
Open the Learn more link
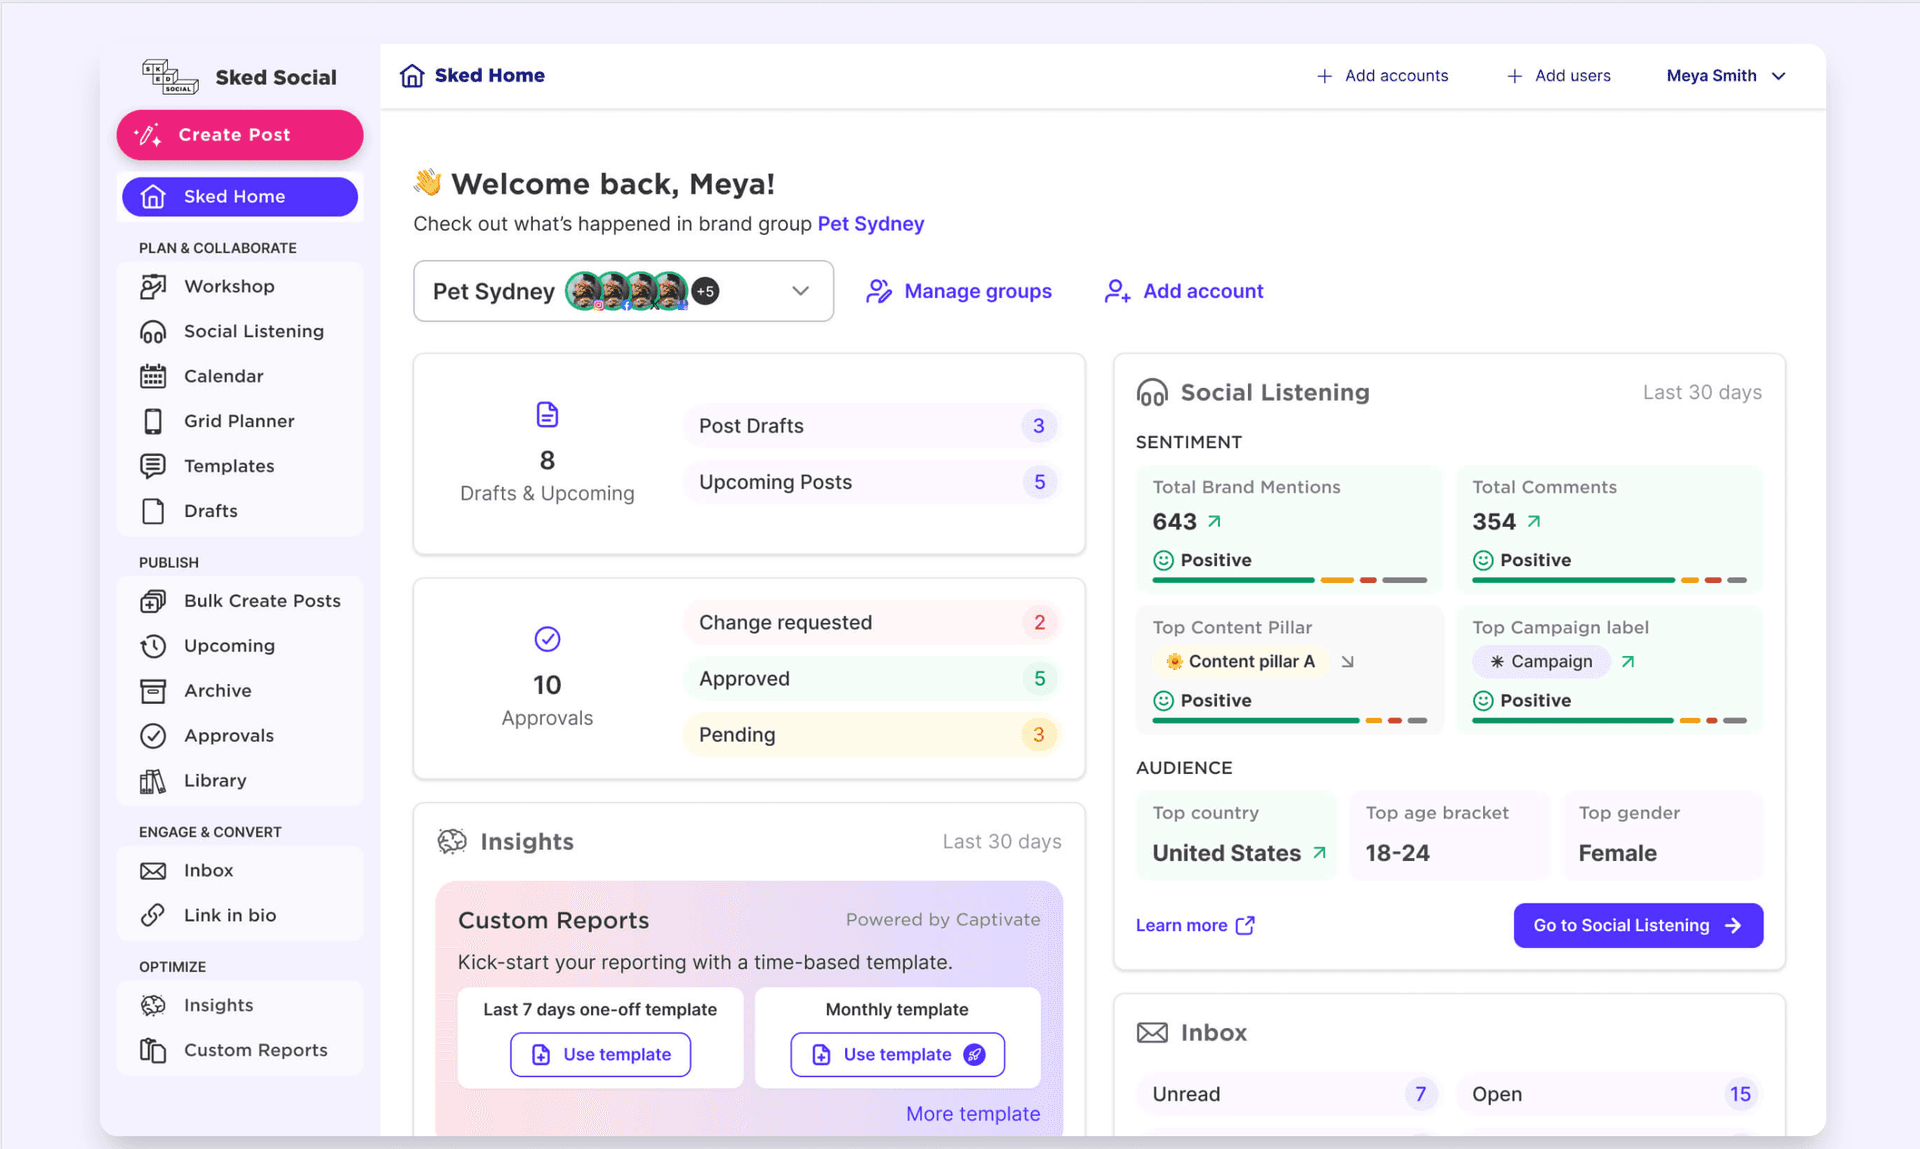coord(1195,926)
